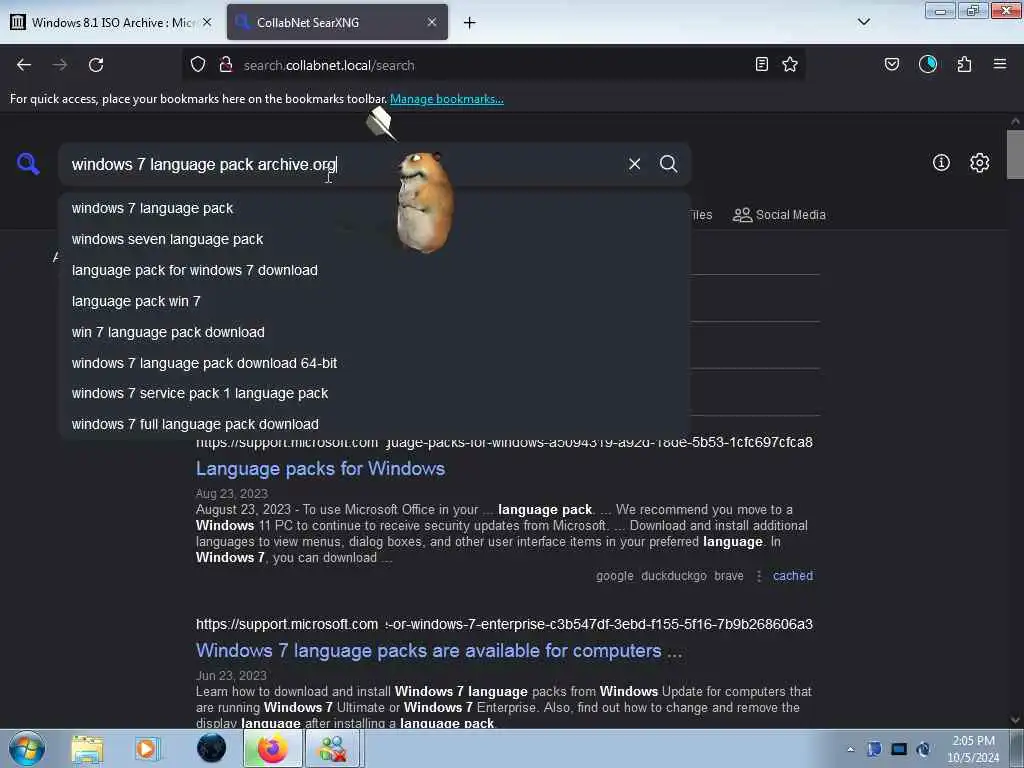The image size is (1024, 768).
Task: Open the Extensions puzzle icon
Action: coord(964,65)
